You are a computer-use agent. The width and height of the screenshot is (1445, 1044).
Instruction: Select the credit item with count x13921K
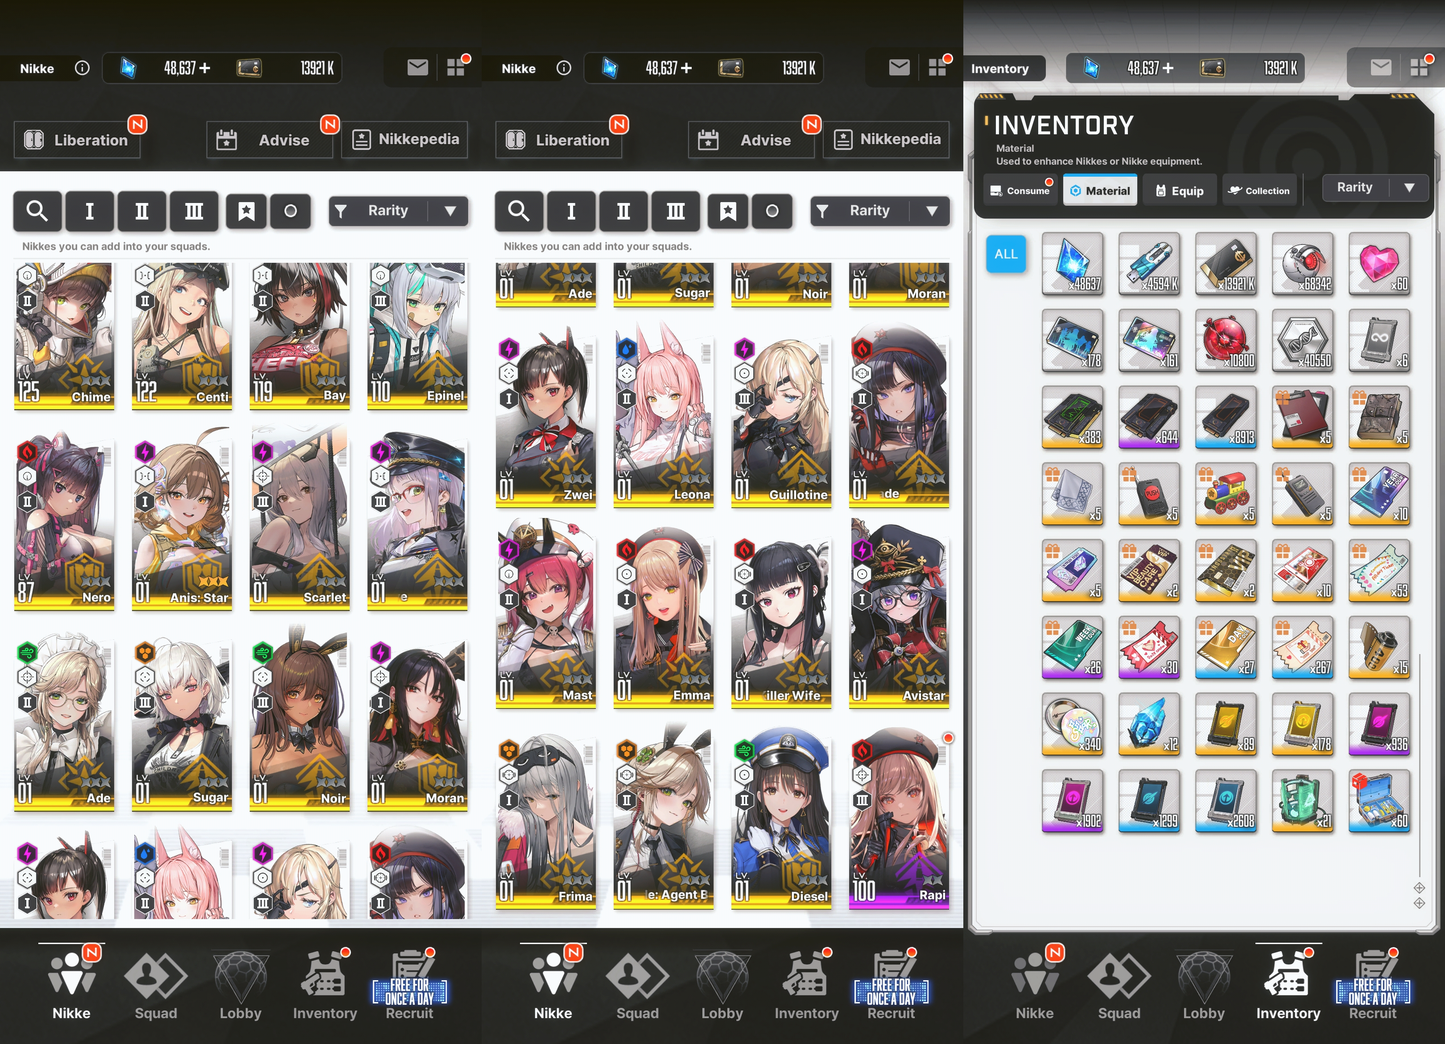(x=1227, y=264)
